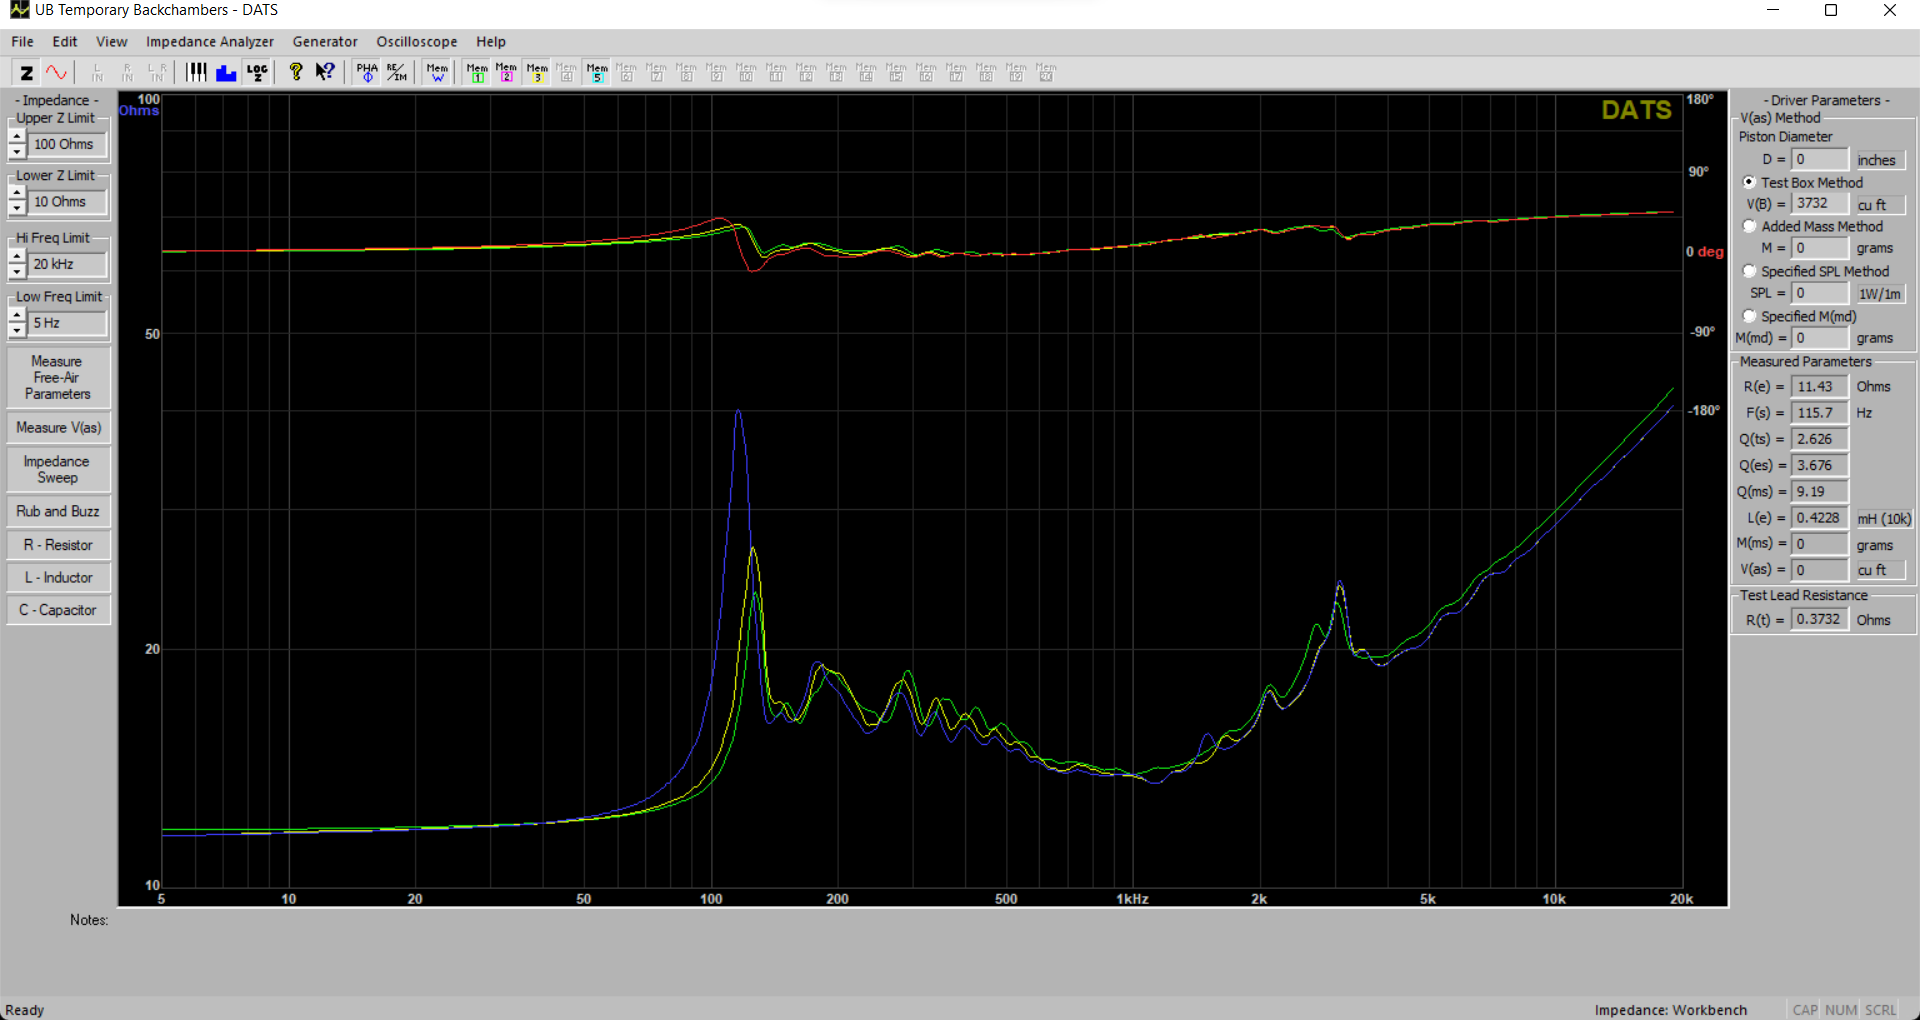Click the V(B) test box volume field
Screen dimensions: 1920x1020
point(1820,203)
